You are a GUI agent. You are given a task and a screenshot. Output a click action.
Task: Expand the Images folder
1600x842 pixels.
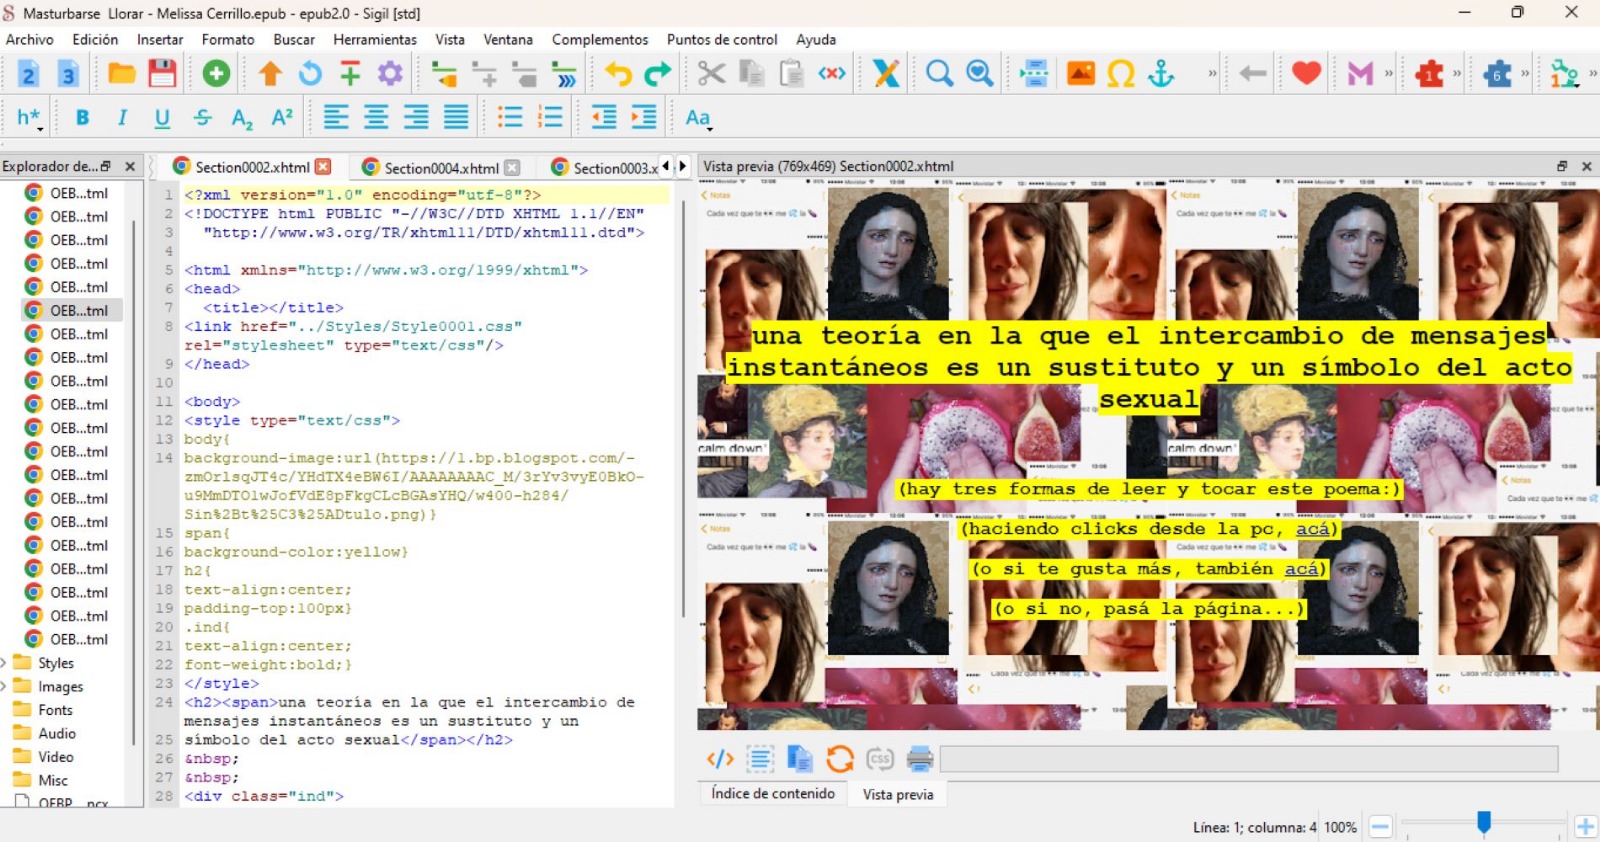click(4, 686)
